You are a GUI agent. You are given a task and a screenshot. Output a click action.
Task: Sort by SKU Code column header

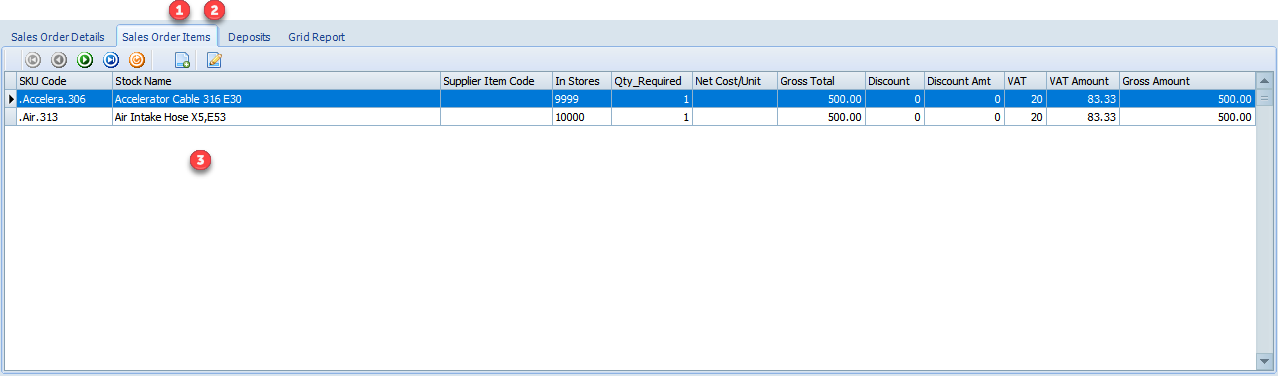click(64, 81)
